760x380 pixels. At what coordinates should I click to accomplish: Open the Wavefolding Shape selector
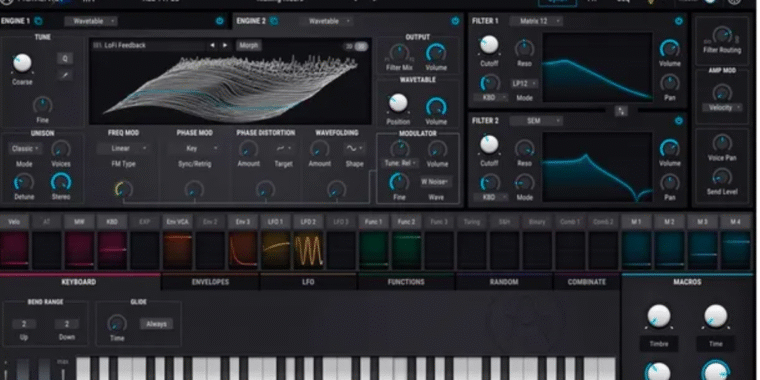click(x=354, y=149)
